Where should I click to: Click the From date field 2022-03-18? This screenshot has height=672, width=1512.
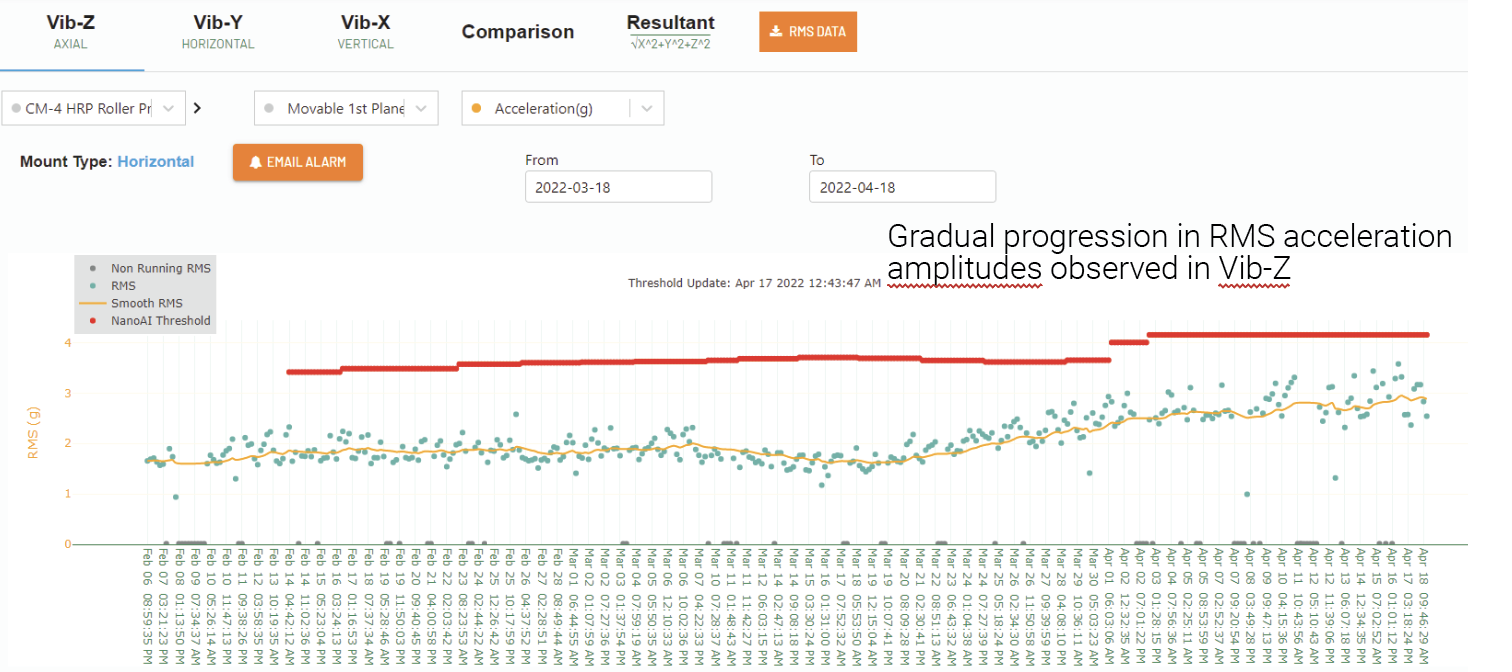(x=618, y=187)
